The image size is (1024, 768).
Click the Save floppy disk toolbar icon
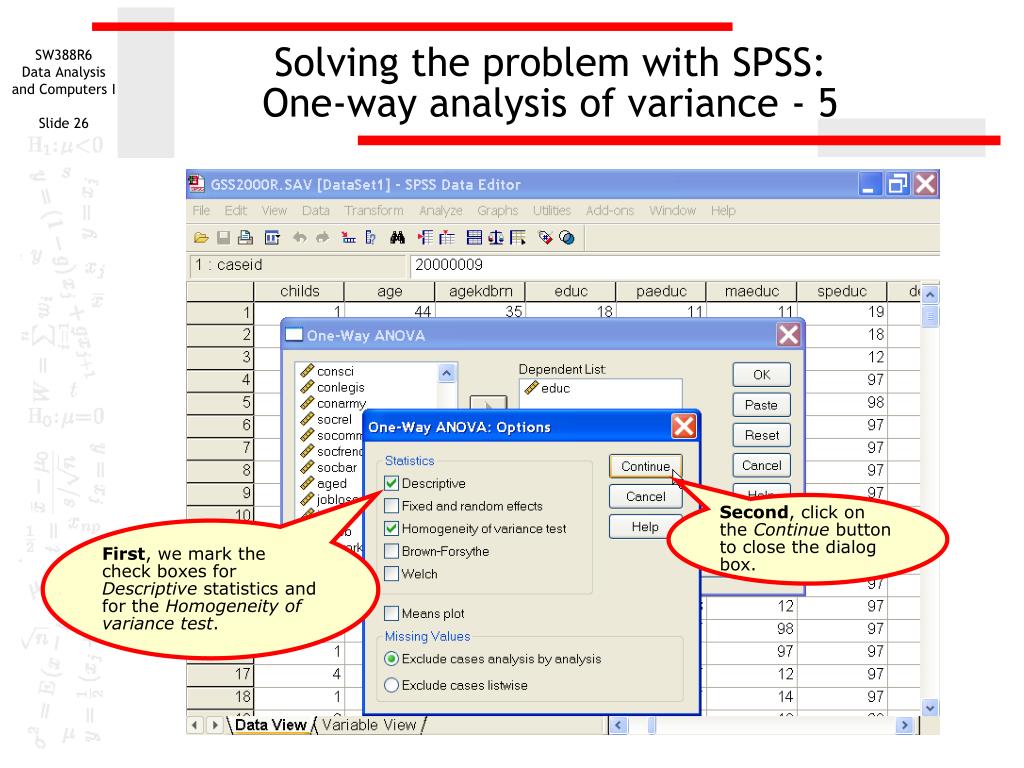click(223, 238)
